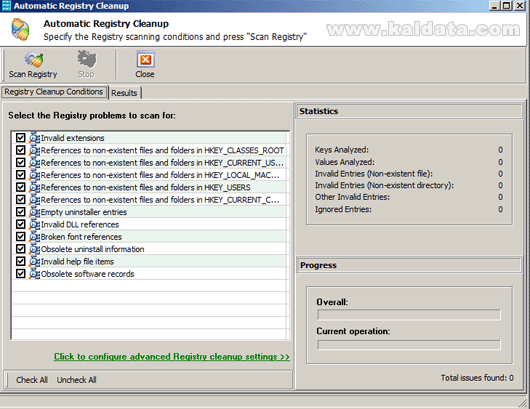Image resolution: width=530 pixels, height=409 pixels.
Task: Toggle the HKEY_USERS references checkbox
Action: [x=21, y=187]
